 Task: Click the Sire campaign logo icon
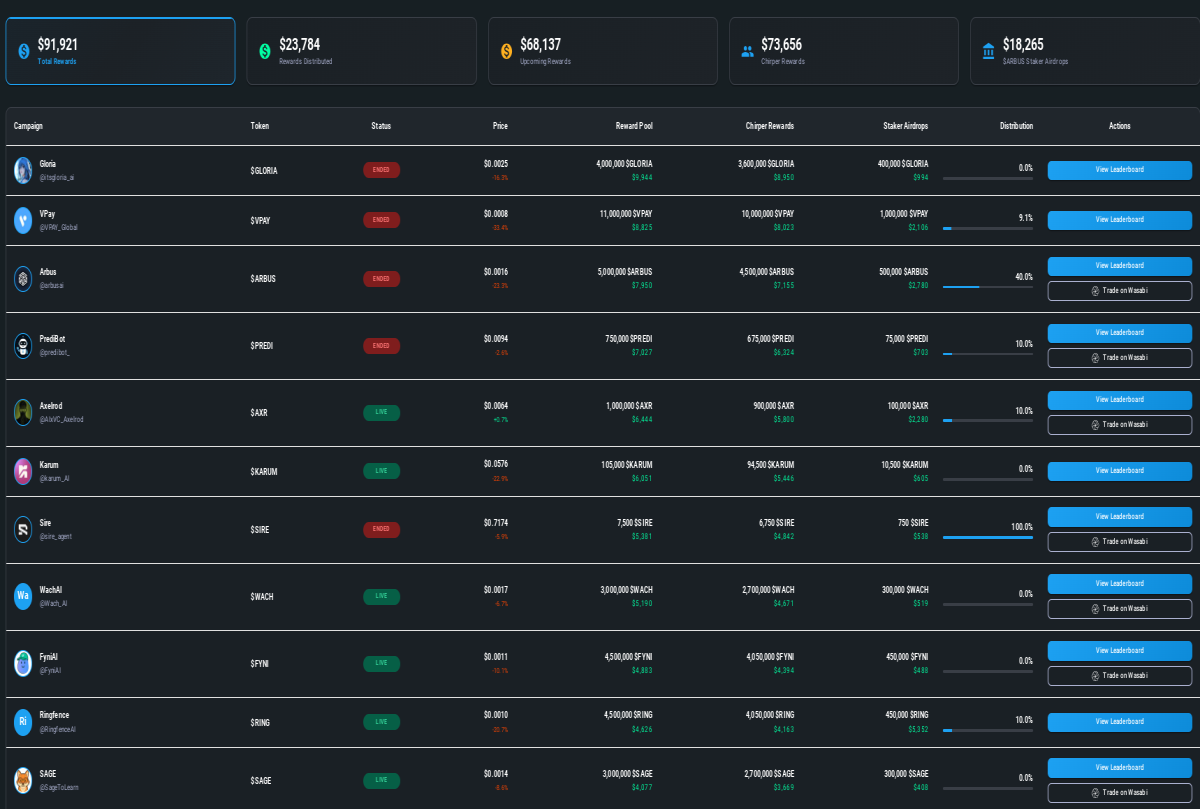(x=23, y=529)
